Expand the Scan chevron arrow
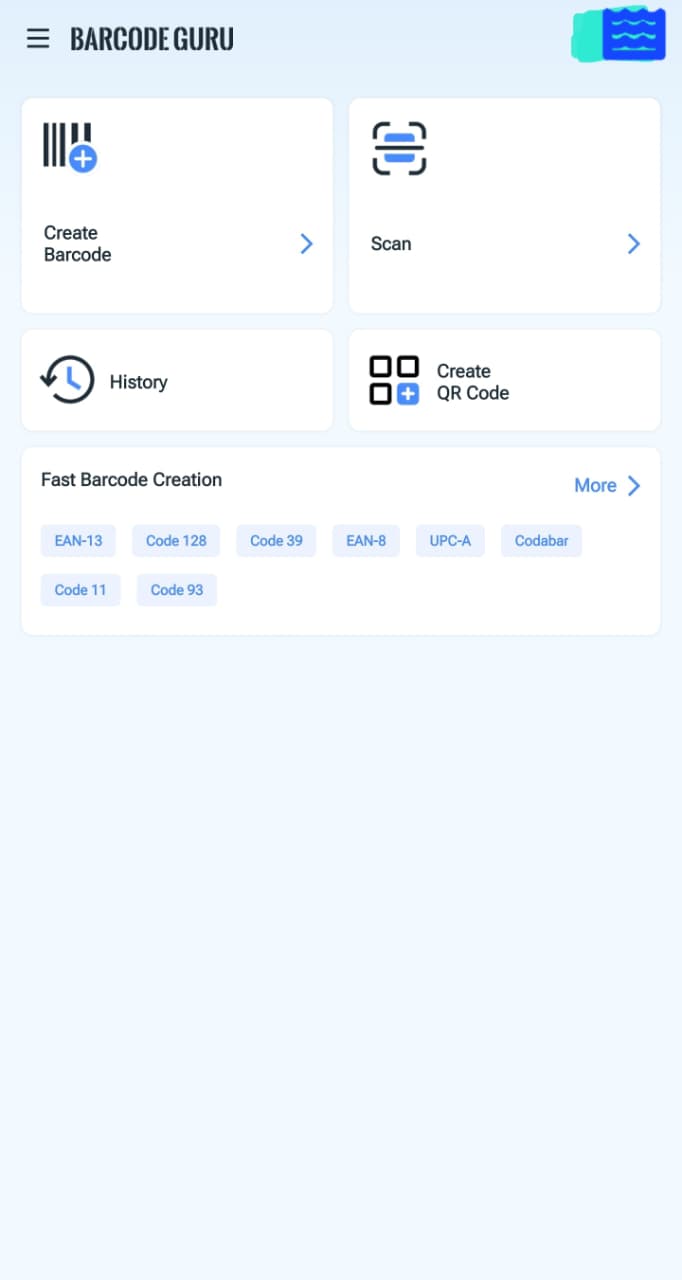682x1280 pixels. [x=633, y=244]
